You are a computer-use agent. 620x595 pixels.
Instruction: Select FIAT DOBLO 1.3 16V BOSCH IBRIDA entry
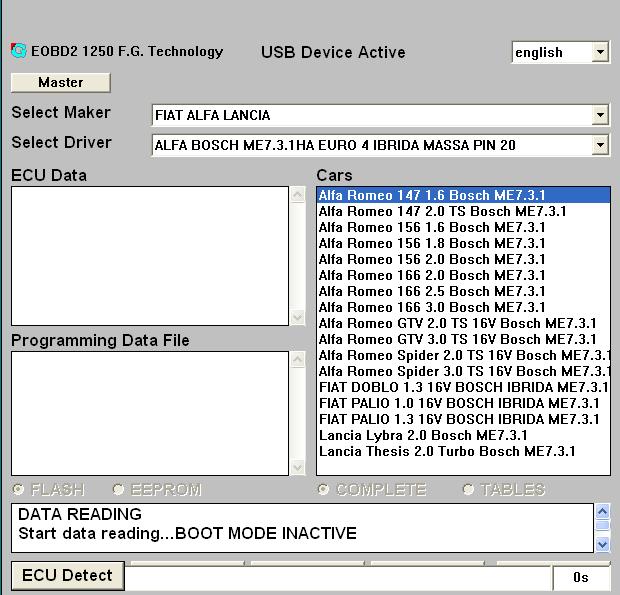pos(463,387)
